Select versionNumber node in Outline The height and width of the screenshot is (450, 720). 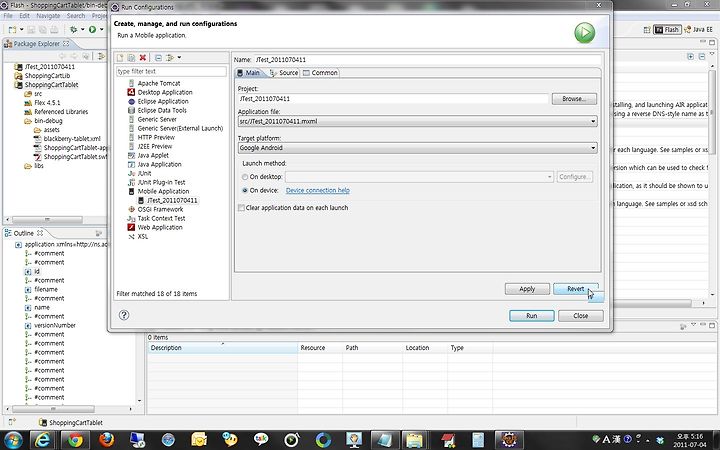pyautogui.click(x=55, y=326)
